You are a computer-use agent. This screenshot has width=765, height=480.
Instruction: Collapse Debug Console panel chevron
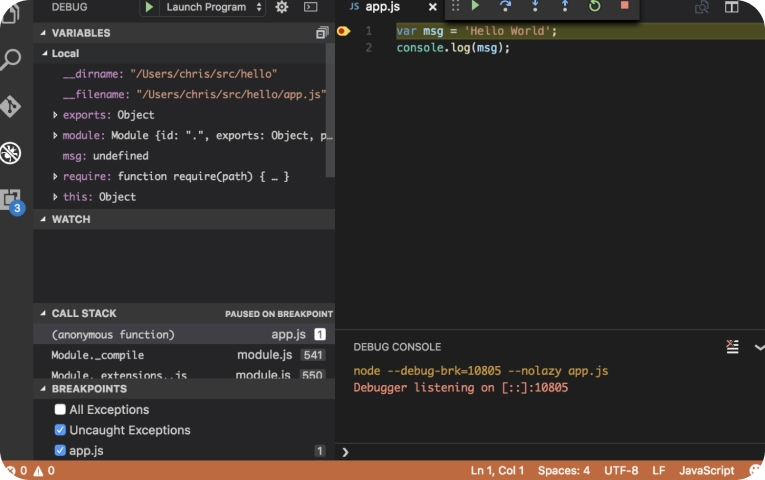pyautogui.click(x=759, y=347)
